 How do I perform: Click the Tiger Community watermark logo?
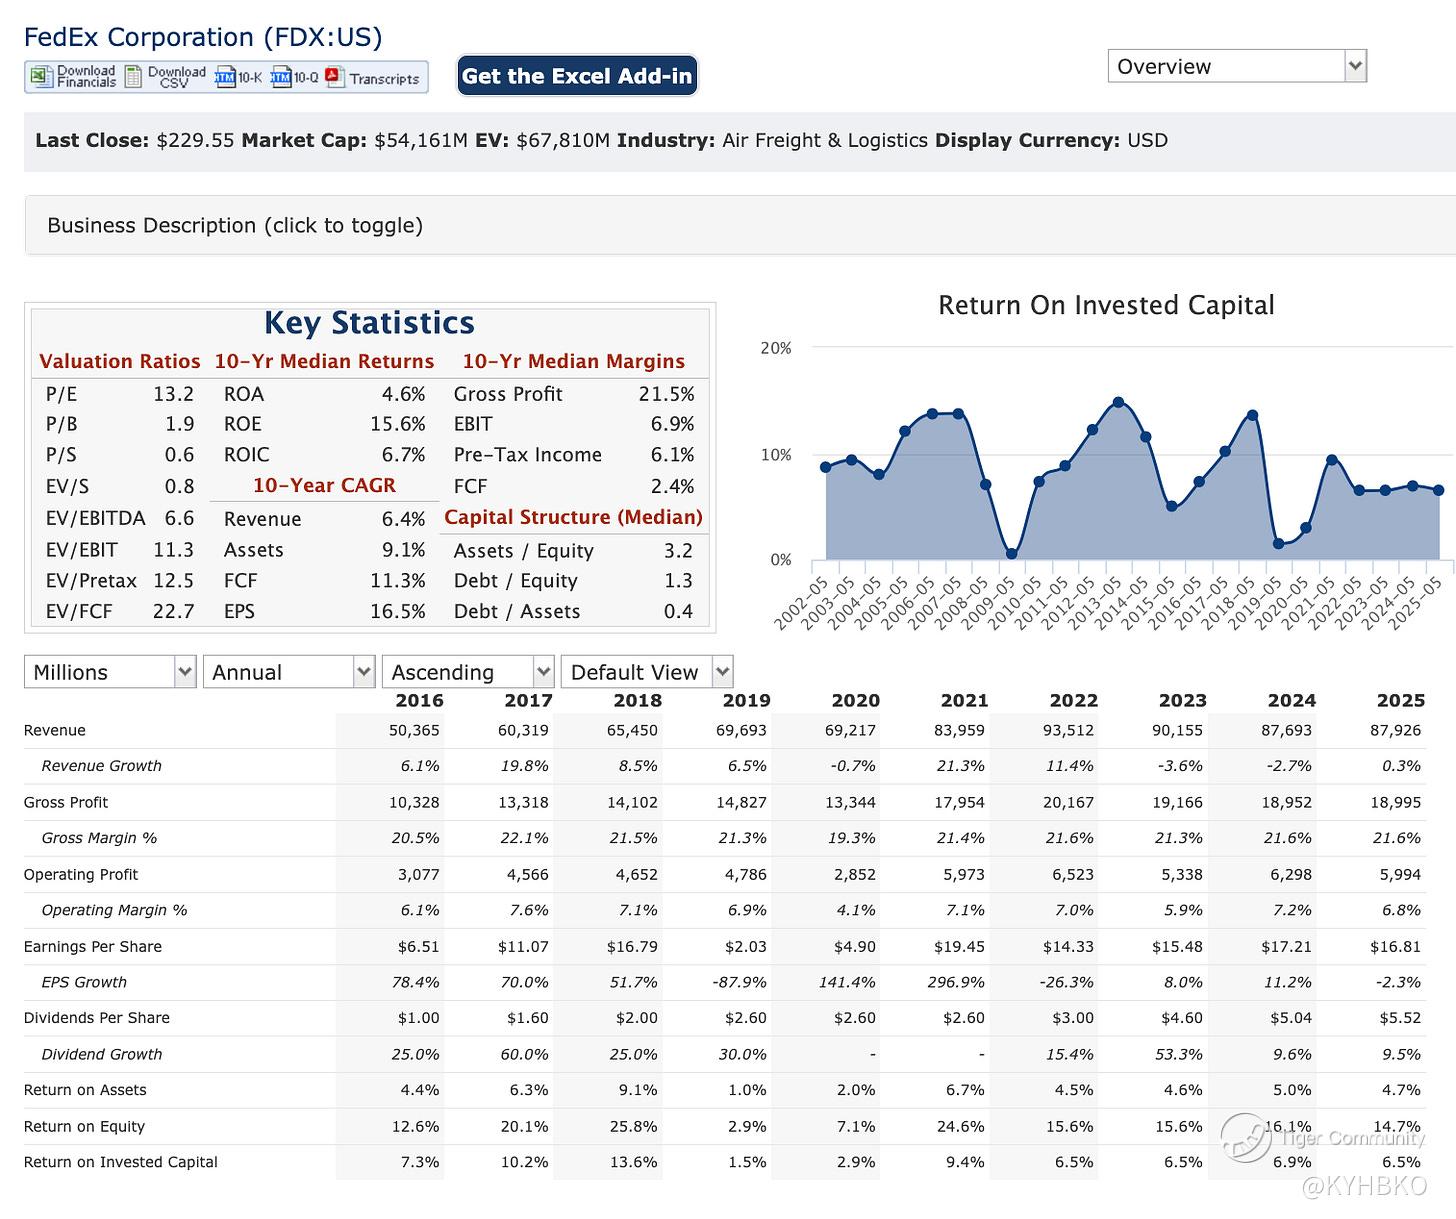click(x=1245, y=1137)
